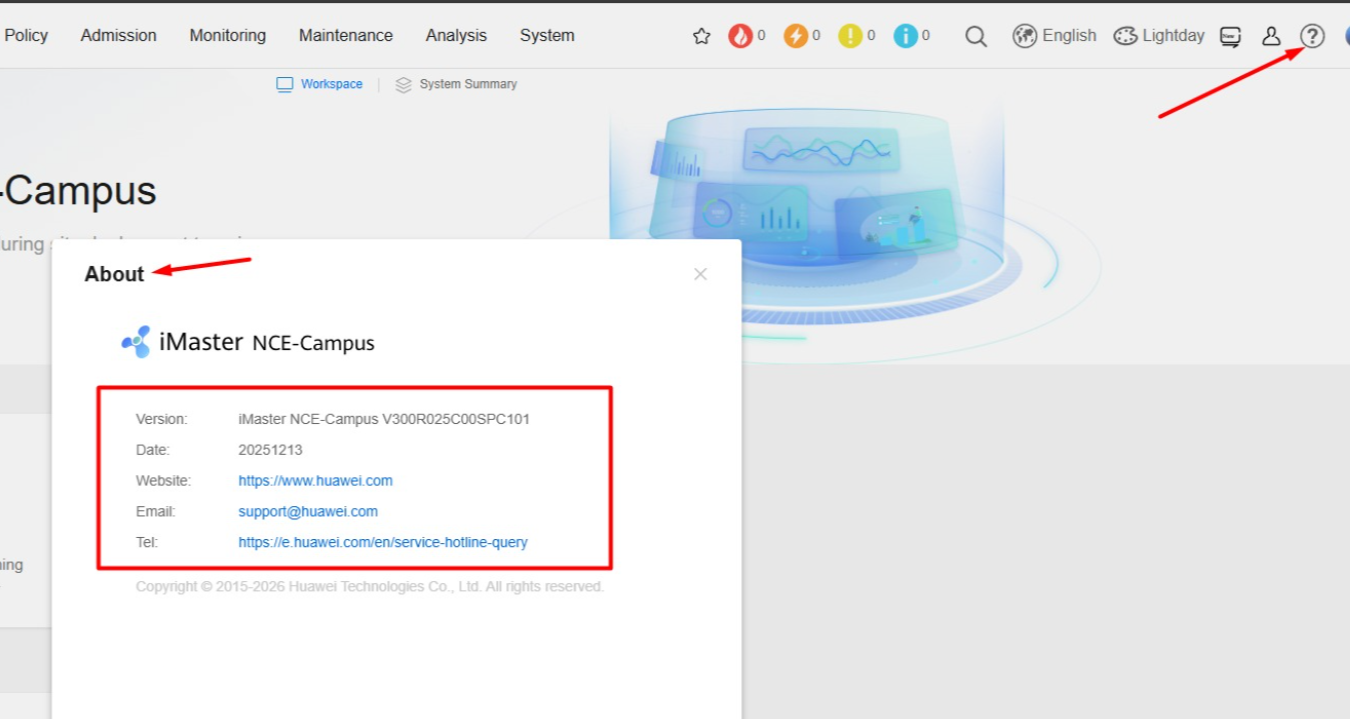Click the version text V300R025C00SPC101

pyautogui.click(x=456, y=419)
